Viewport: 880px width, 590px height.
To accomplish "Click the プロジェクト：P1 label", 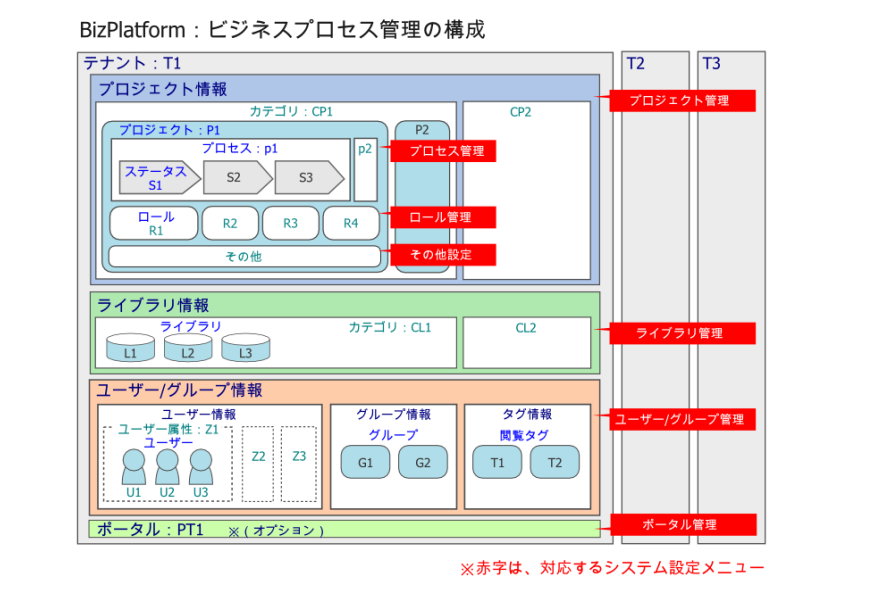I will (x=169, y=130).
